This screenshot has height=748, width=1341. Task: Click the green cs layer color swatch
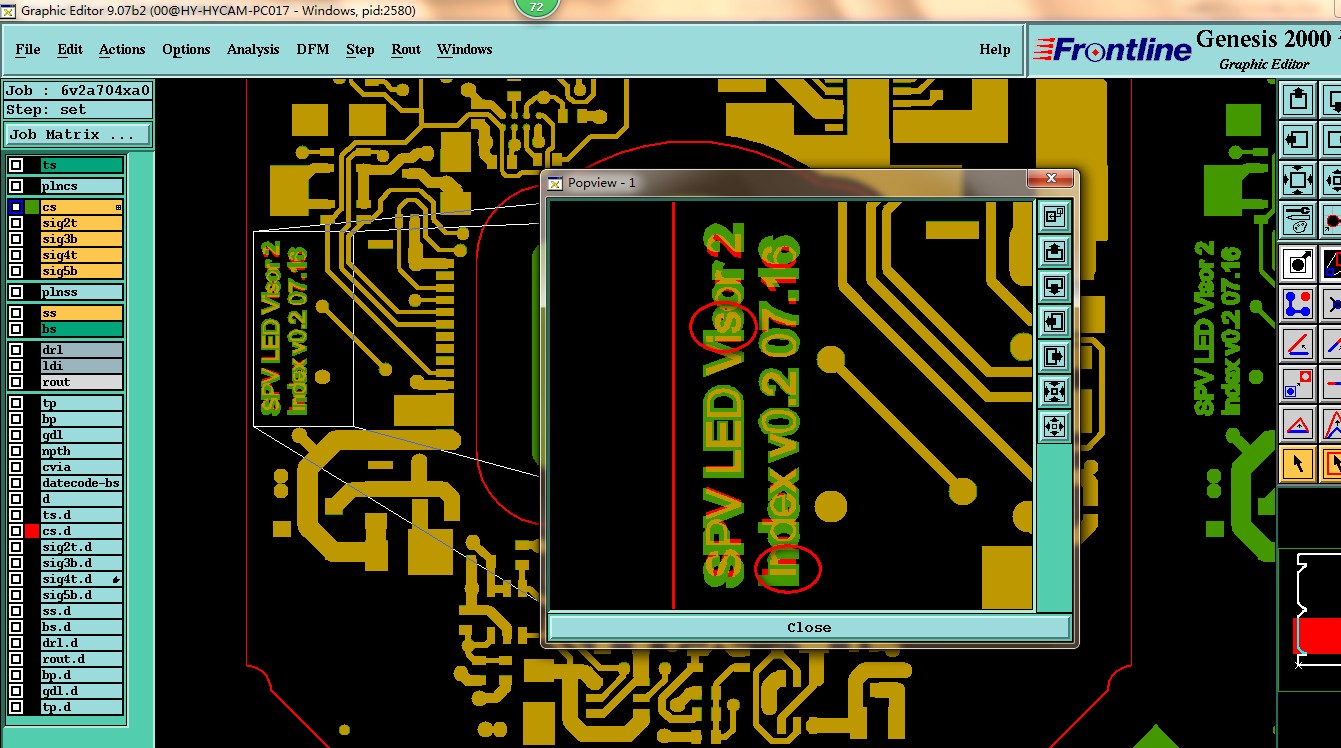pyautogui.click(x=32, y=207)
